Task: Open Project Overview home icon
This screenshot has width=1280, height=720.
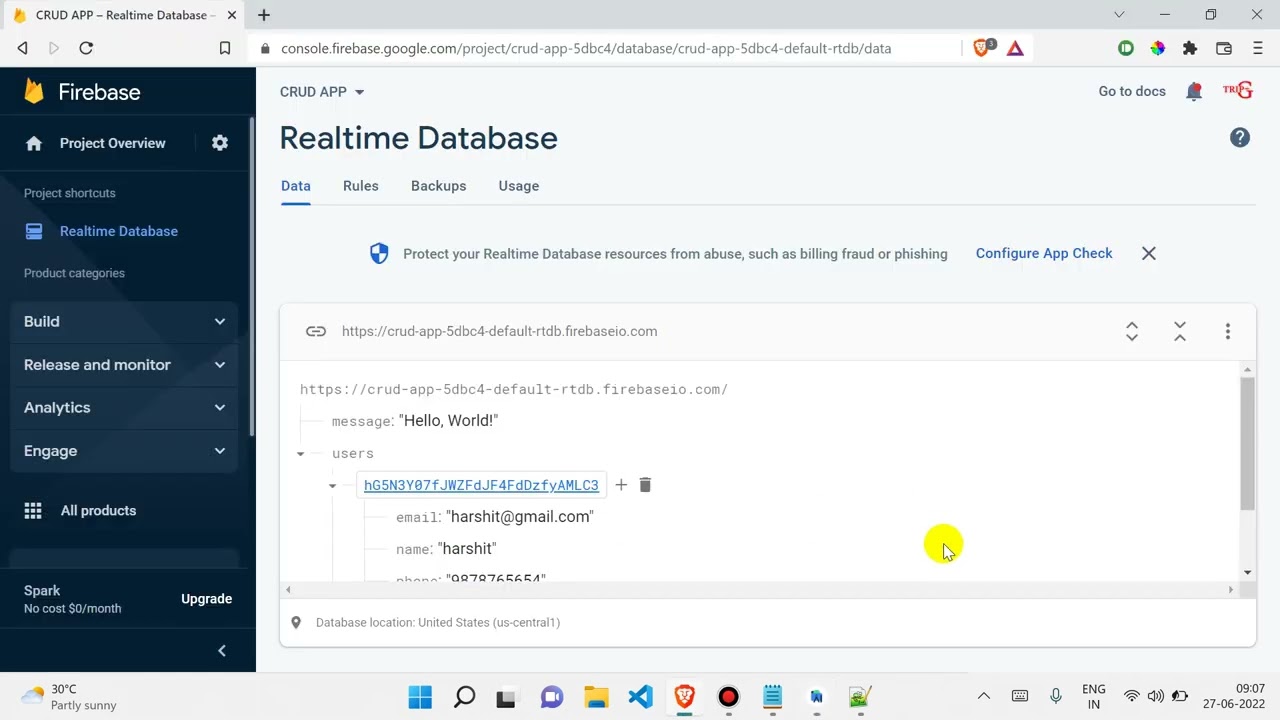Action: click(x=34, y=143)
